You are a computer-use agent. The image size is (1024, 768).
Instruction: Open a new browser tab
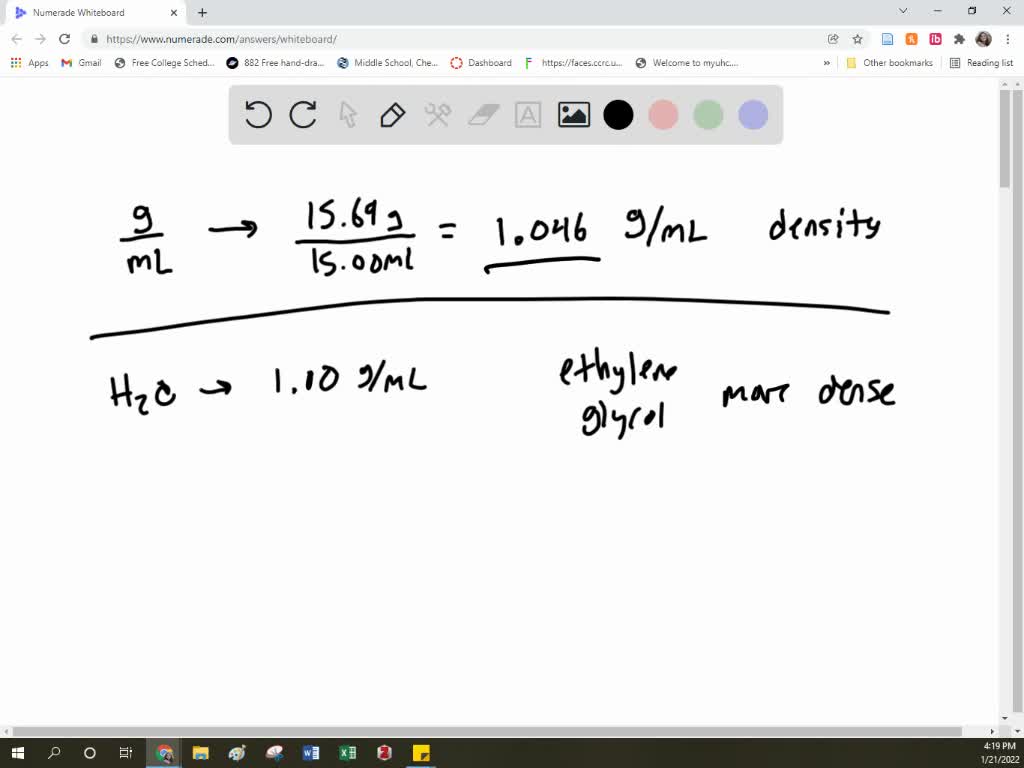pyautogui.click(x=202, y=13)
